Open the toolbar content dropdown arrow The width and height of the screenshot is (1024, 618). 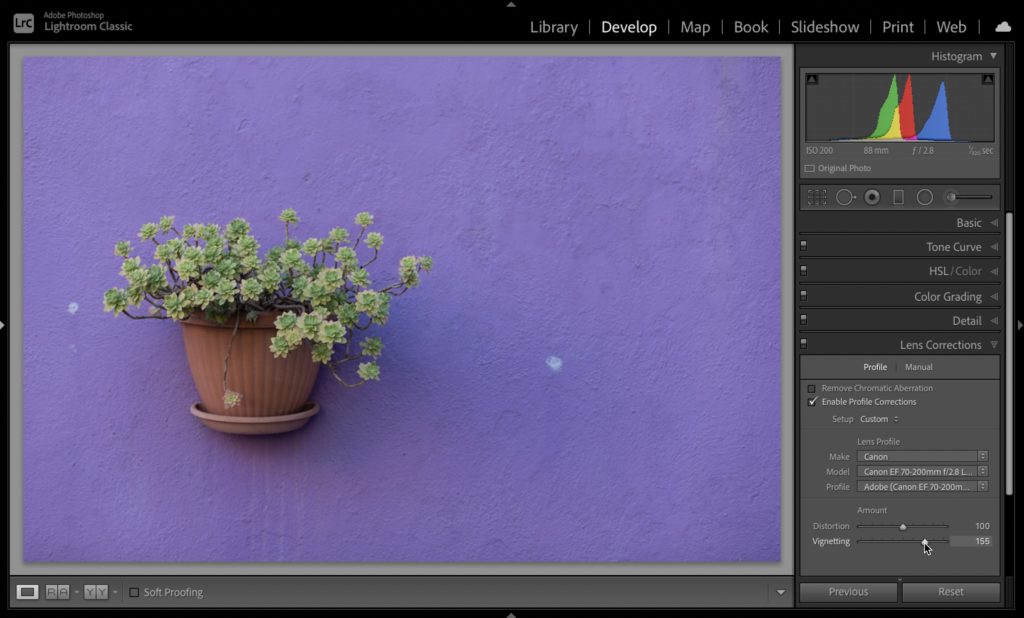[x=780, y=593]
